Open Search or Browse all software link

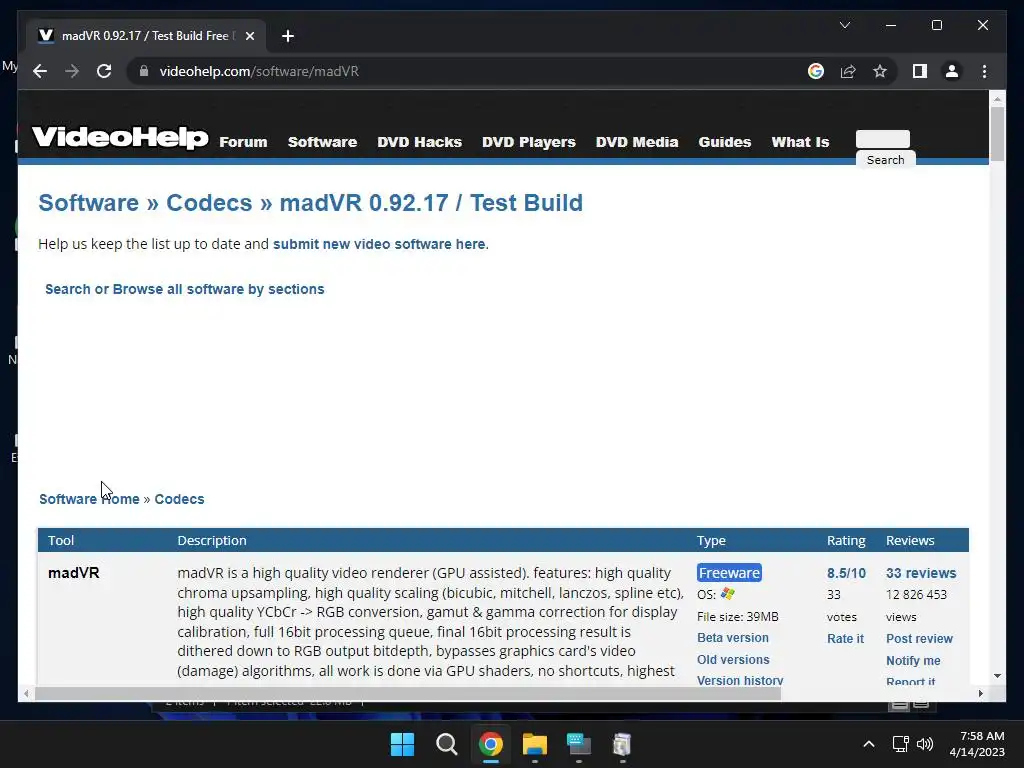(185, 289)
